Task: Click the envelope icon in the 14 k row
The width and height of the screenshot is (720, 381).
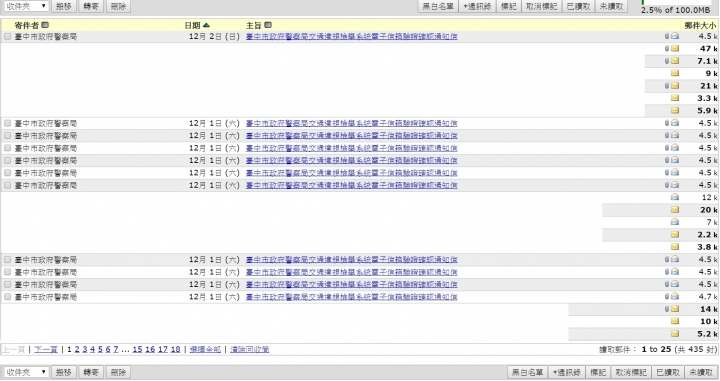Action: (x=675, y=309)
